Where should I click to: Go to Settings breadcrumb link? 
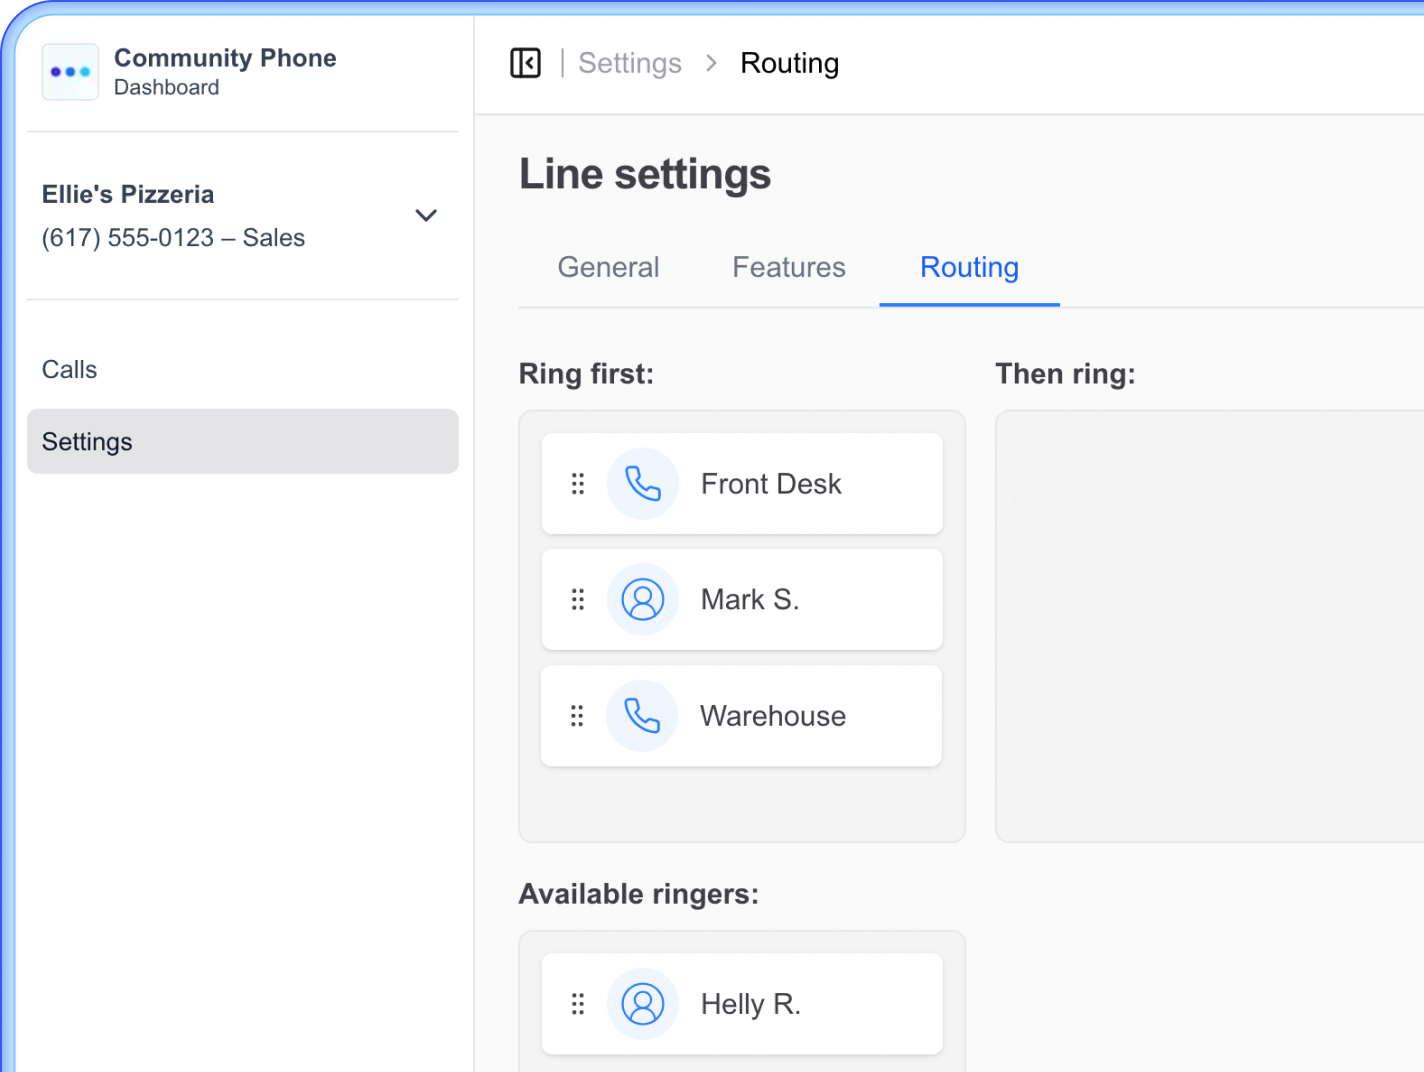(630, 63)
